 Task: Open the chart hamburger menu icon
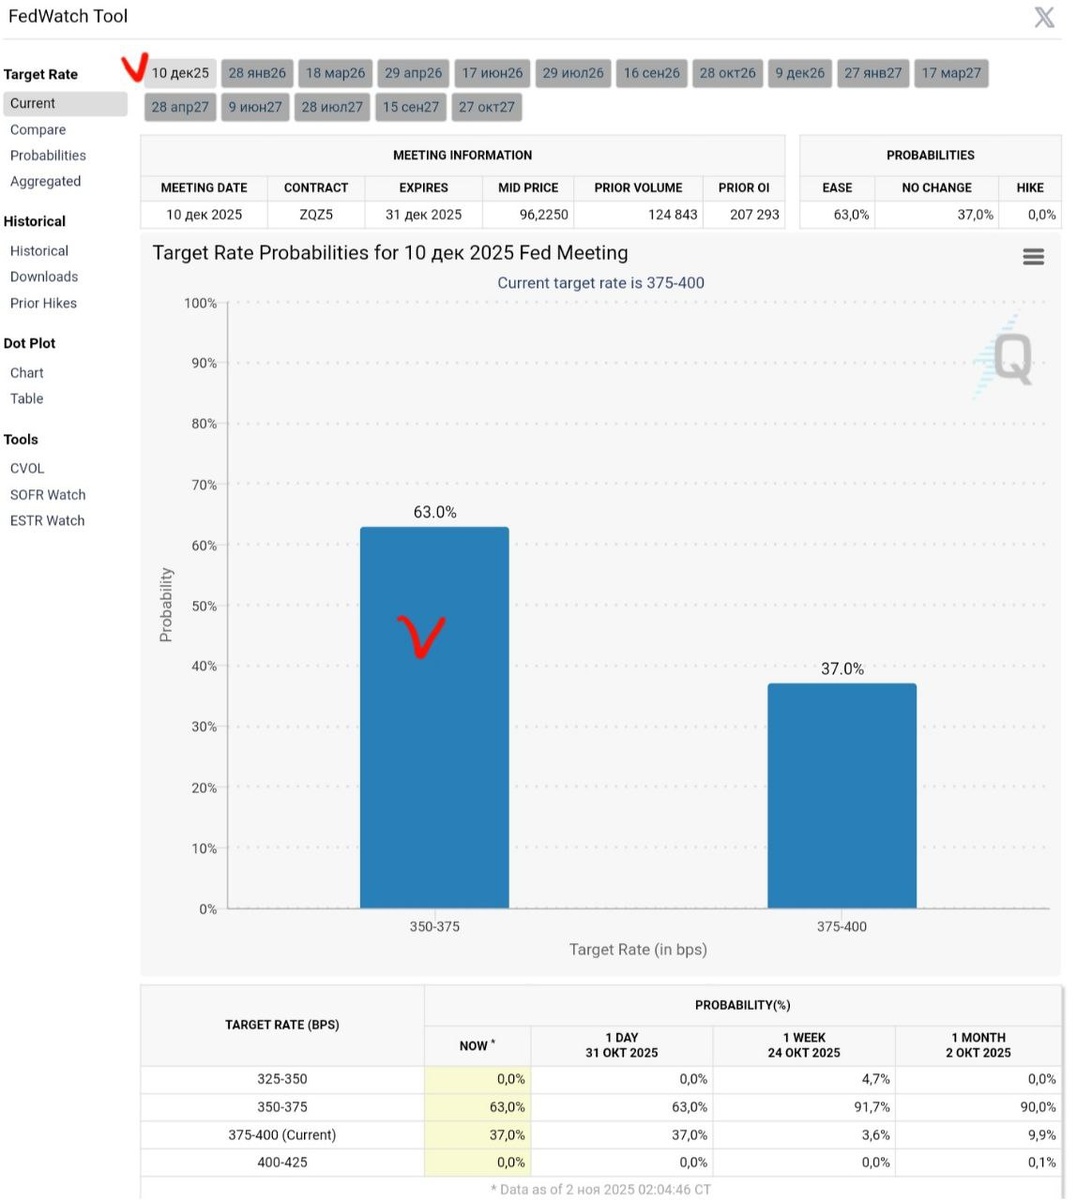(x=1033, y=257)
